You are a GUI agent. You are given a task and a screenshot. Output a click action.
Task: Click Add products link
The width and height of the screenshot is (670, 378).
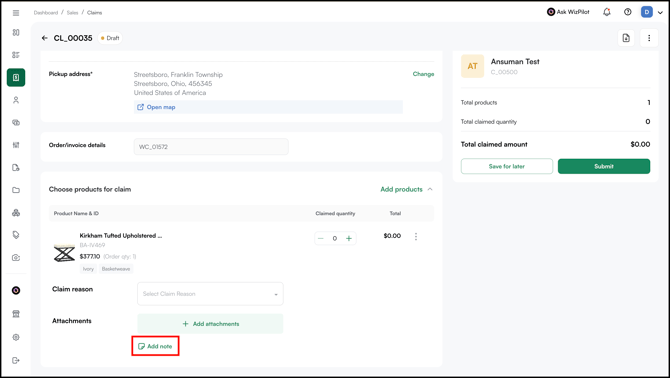pos(401,189)
